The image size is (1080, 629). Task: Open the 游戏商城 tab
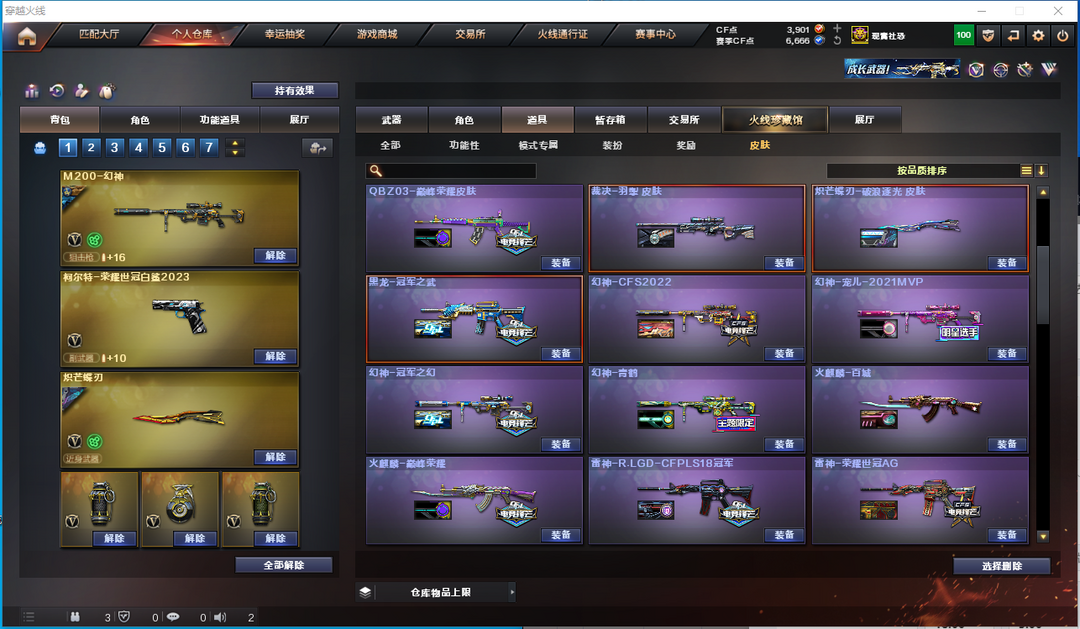[x=377, y=34]
